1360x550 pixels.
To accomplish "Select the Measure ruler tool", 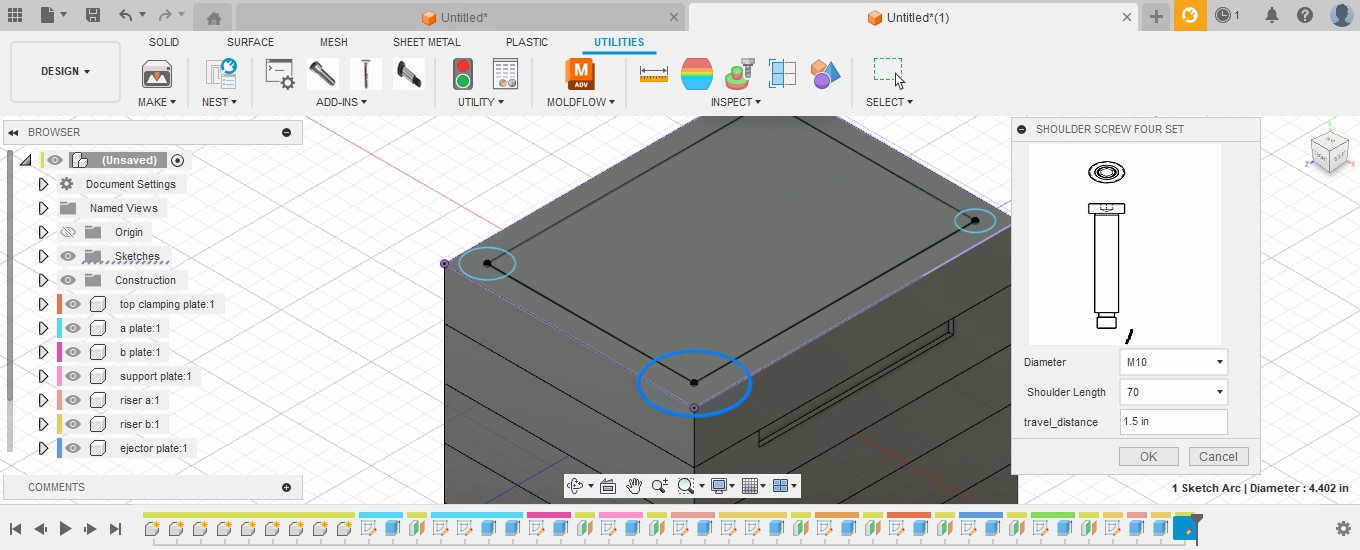I will click(654, 74).
